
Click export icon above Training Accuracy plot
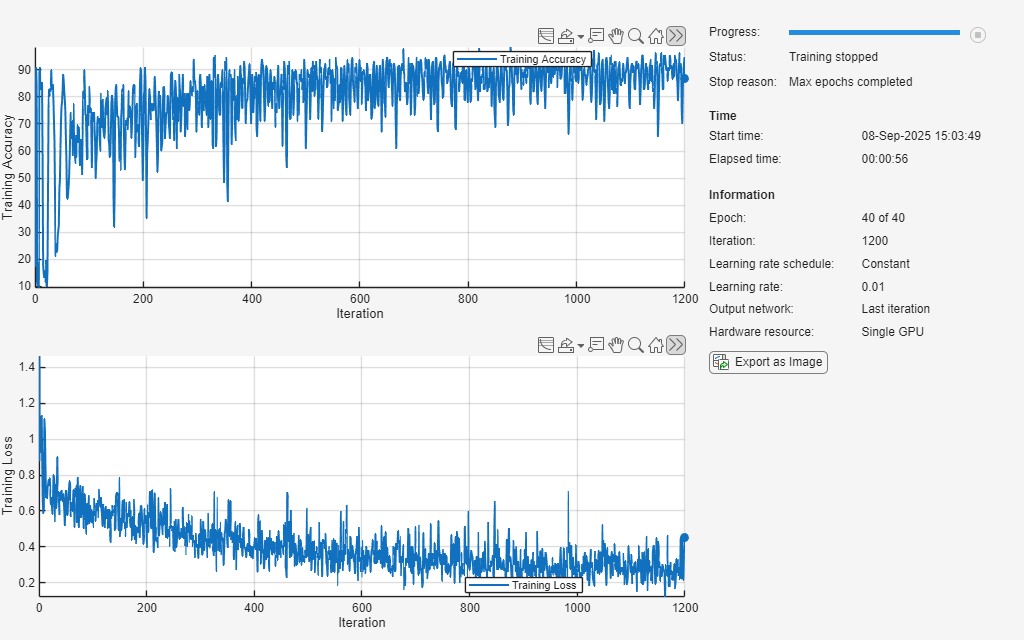tap(566, 36)
